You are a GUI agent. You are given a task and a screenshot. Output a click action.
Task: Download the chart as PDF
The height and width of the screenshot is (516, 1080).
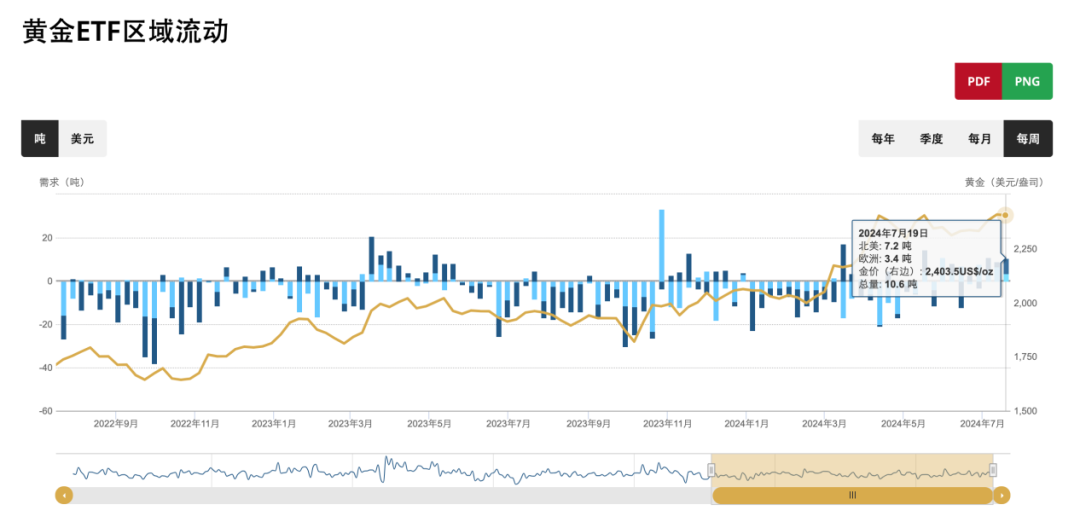979,81
